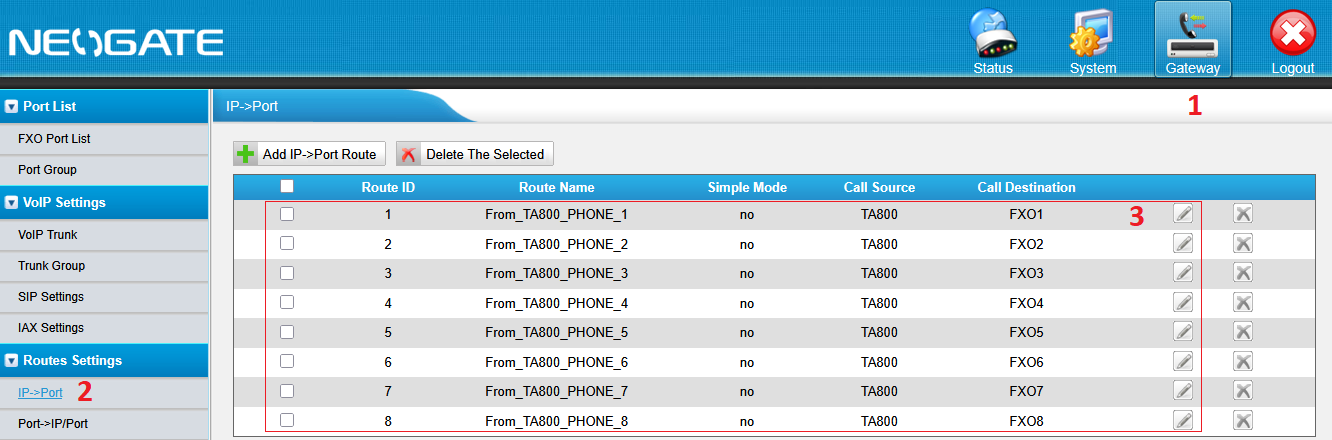
Task: Open the Status page icon
Action: coord(993,42)
